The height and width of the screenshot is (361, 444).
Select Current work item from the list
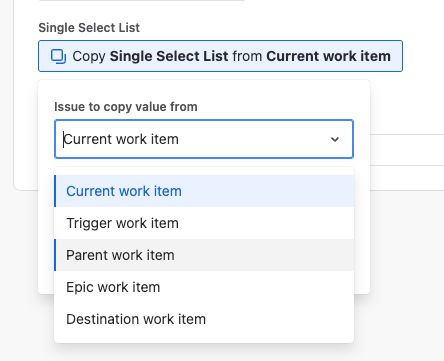204,191
